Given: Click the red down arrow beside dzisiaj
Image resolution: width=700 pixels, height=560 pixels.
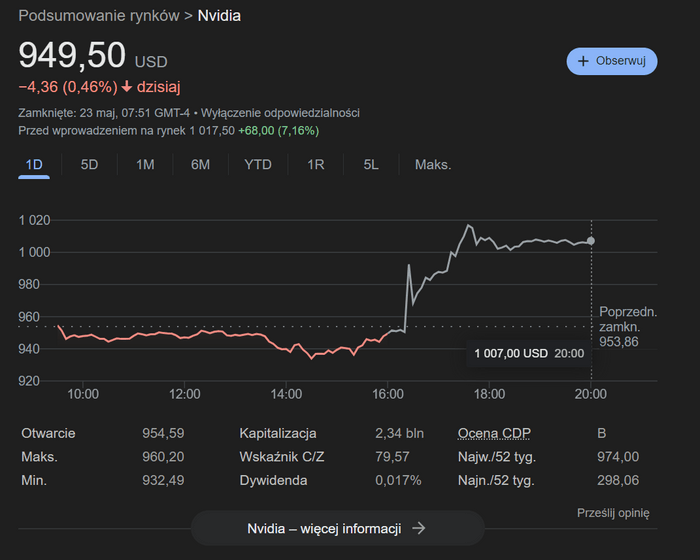Looking at the screenshot, I should pyautogui.click(x=127, y=86).
